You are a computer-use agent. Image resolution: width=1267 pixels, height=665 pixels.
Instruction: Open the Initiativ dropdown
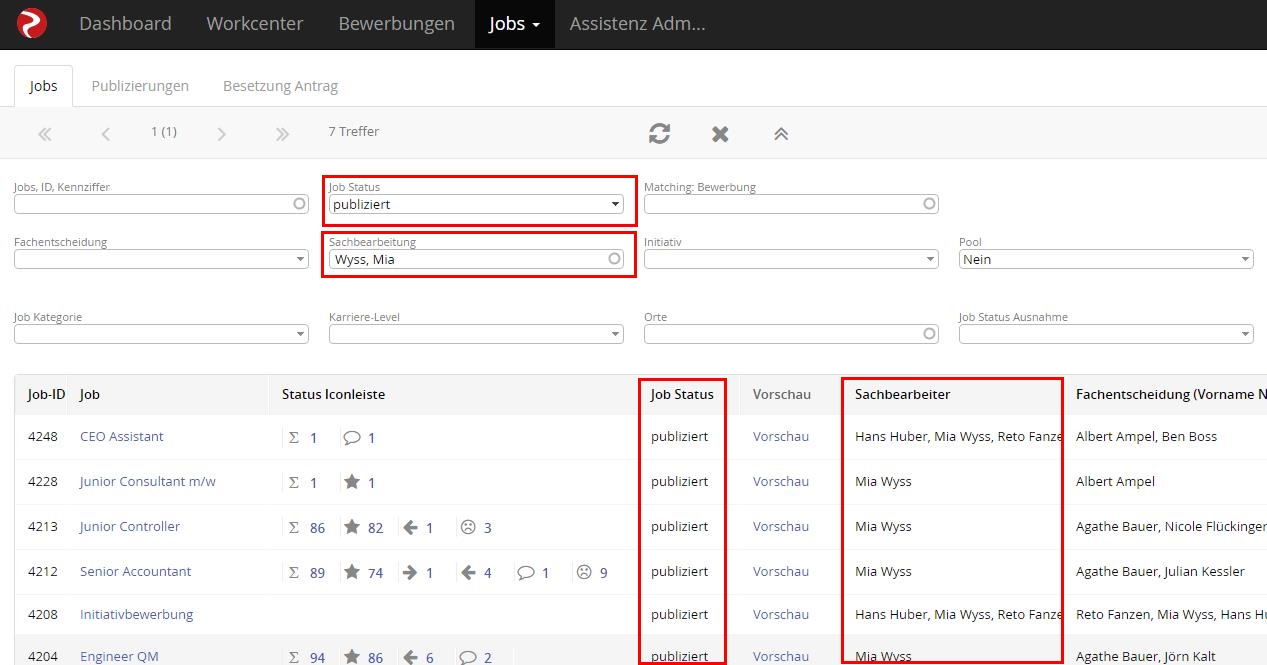791,259
